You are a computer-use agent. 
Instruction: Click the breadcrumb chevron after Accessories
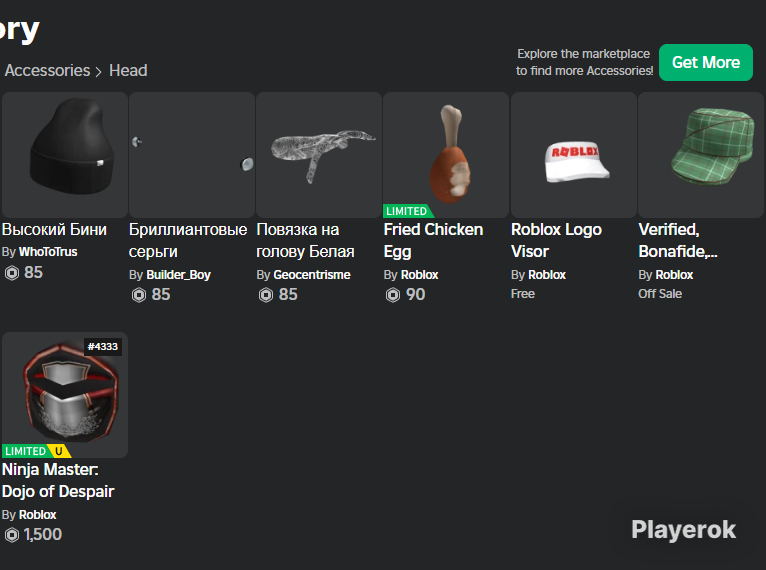coord(99,72)
